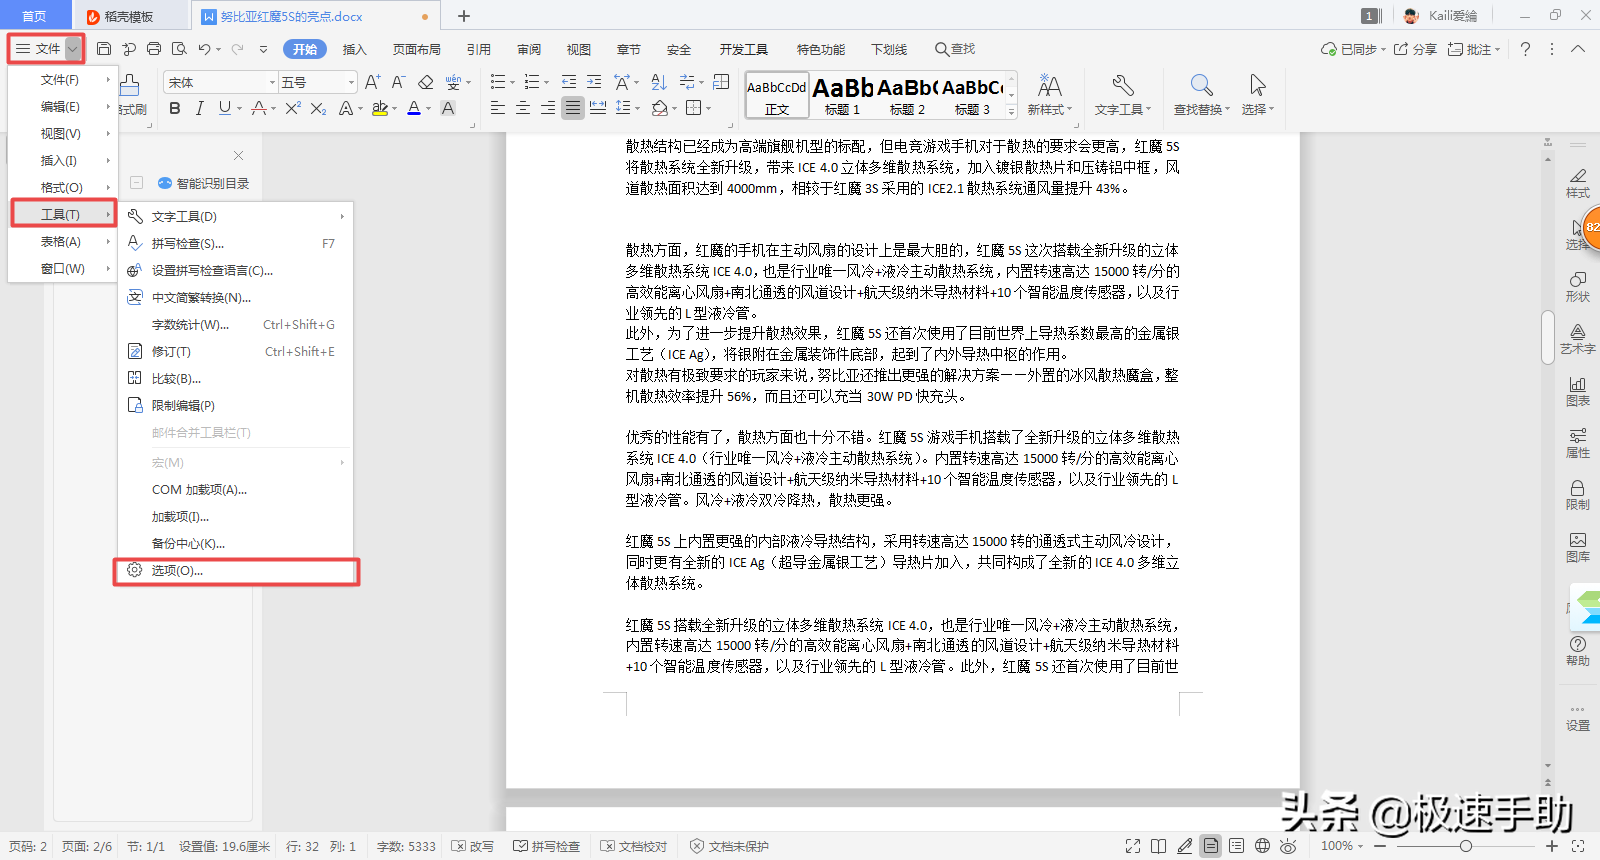This screenshot has height=860, width=1600.
Task: Switch to the Insert ribbon tab
Action: click(354, 49)
